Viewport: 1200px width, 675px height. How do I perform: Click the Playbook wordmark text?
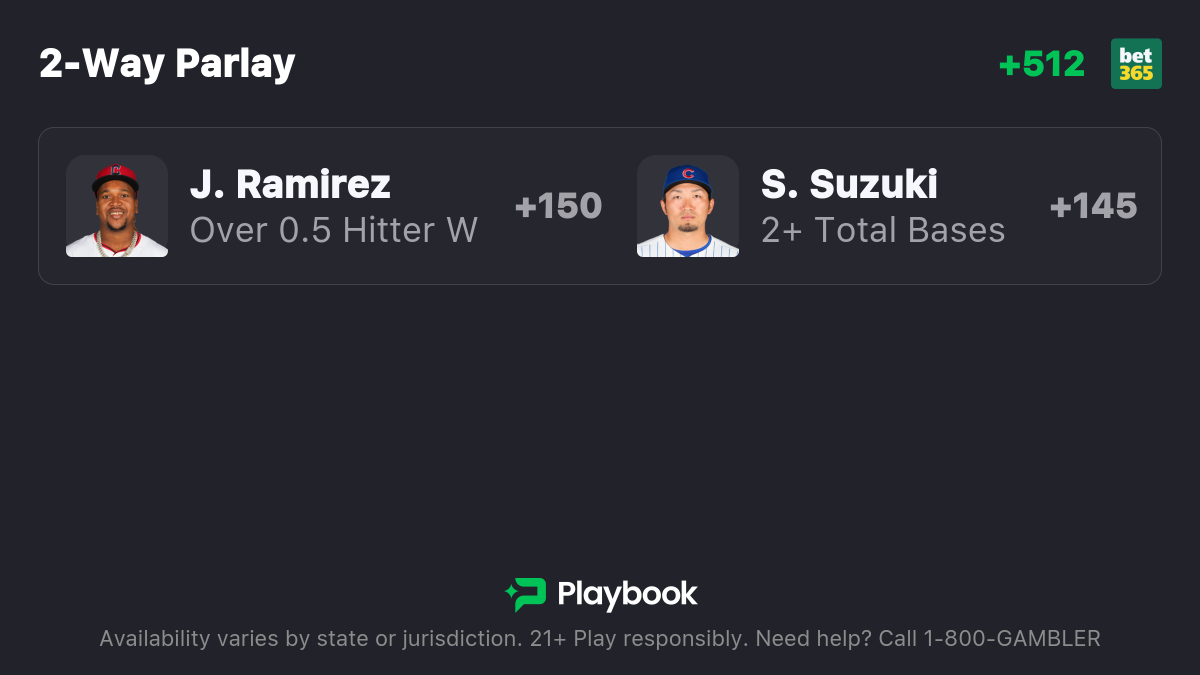click(x=627, y=594)
